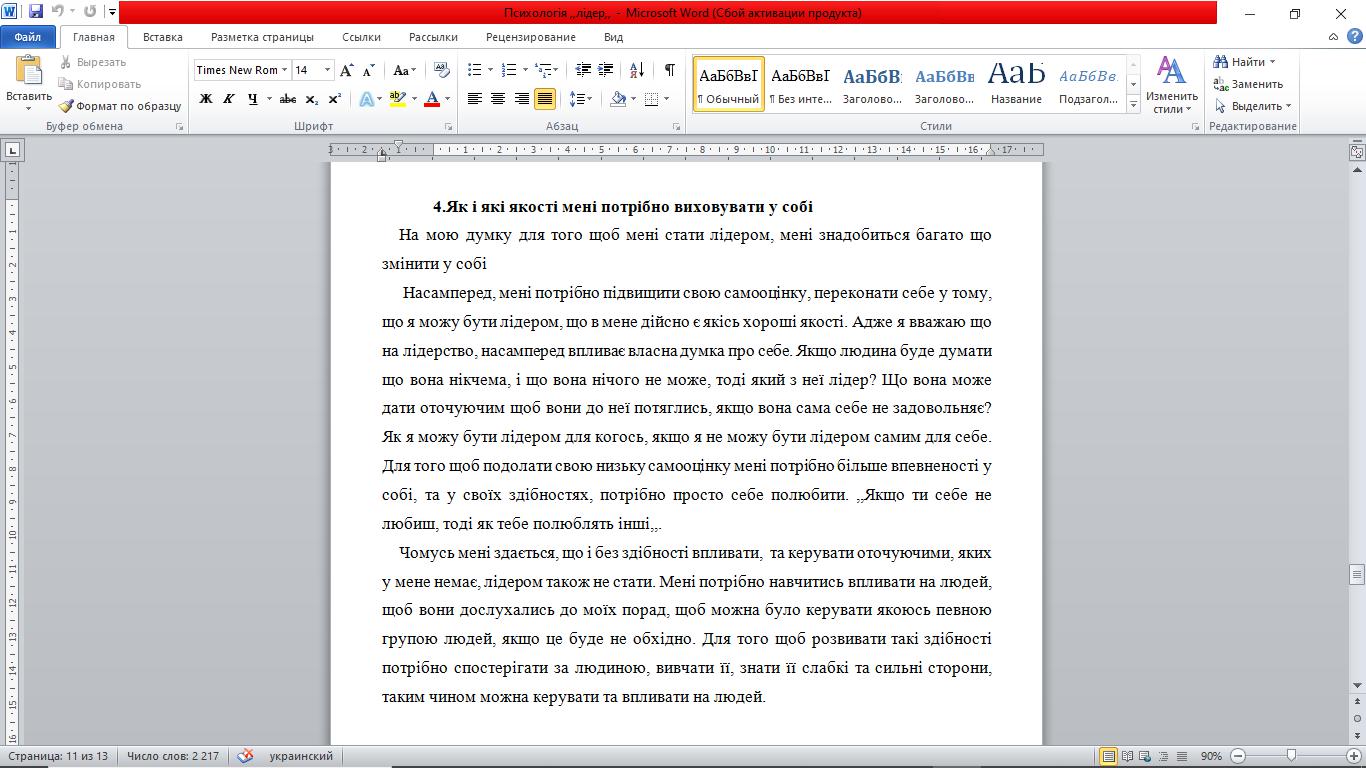Open the Рецензирование ribbon tab

531,37
